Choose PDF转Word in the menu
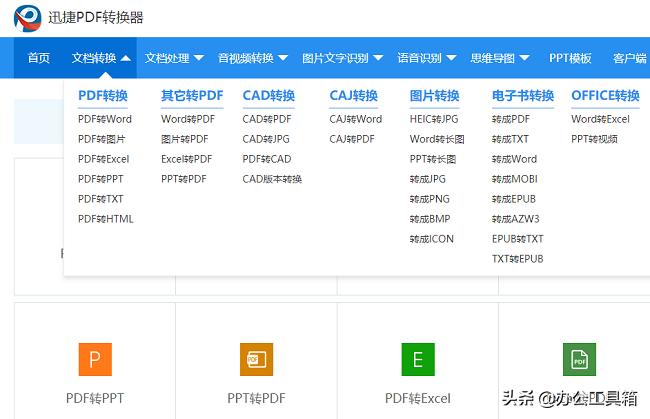The width and height of the screenshot is (650, 419). point(105,119)
